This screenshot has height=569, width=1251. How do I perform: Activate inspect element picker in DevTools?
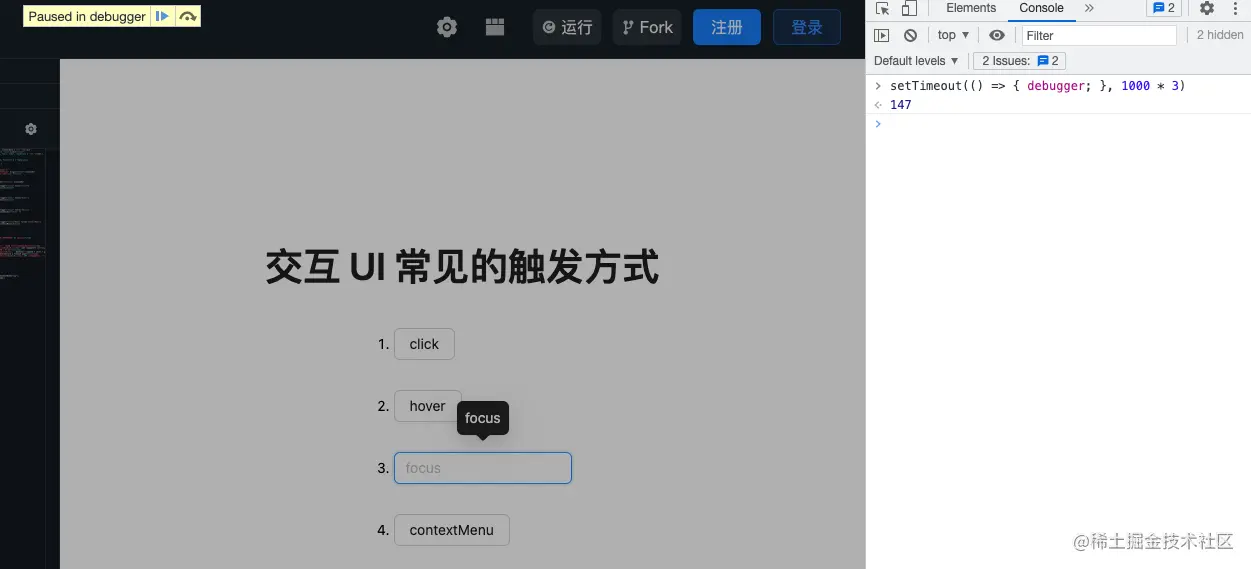click(882, 8)
